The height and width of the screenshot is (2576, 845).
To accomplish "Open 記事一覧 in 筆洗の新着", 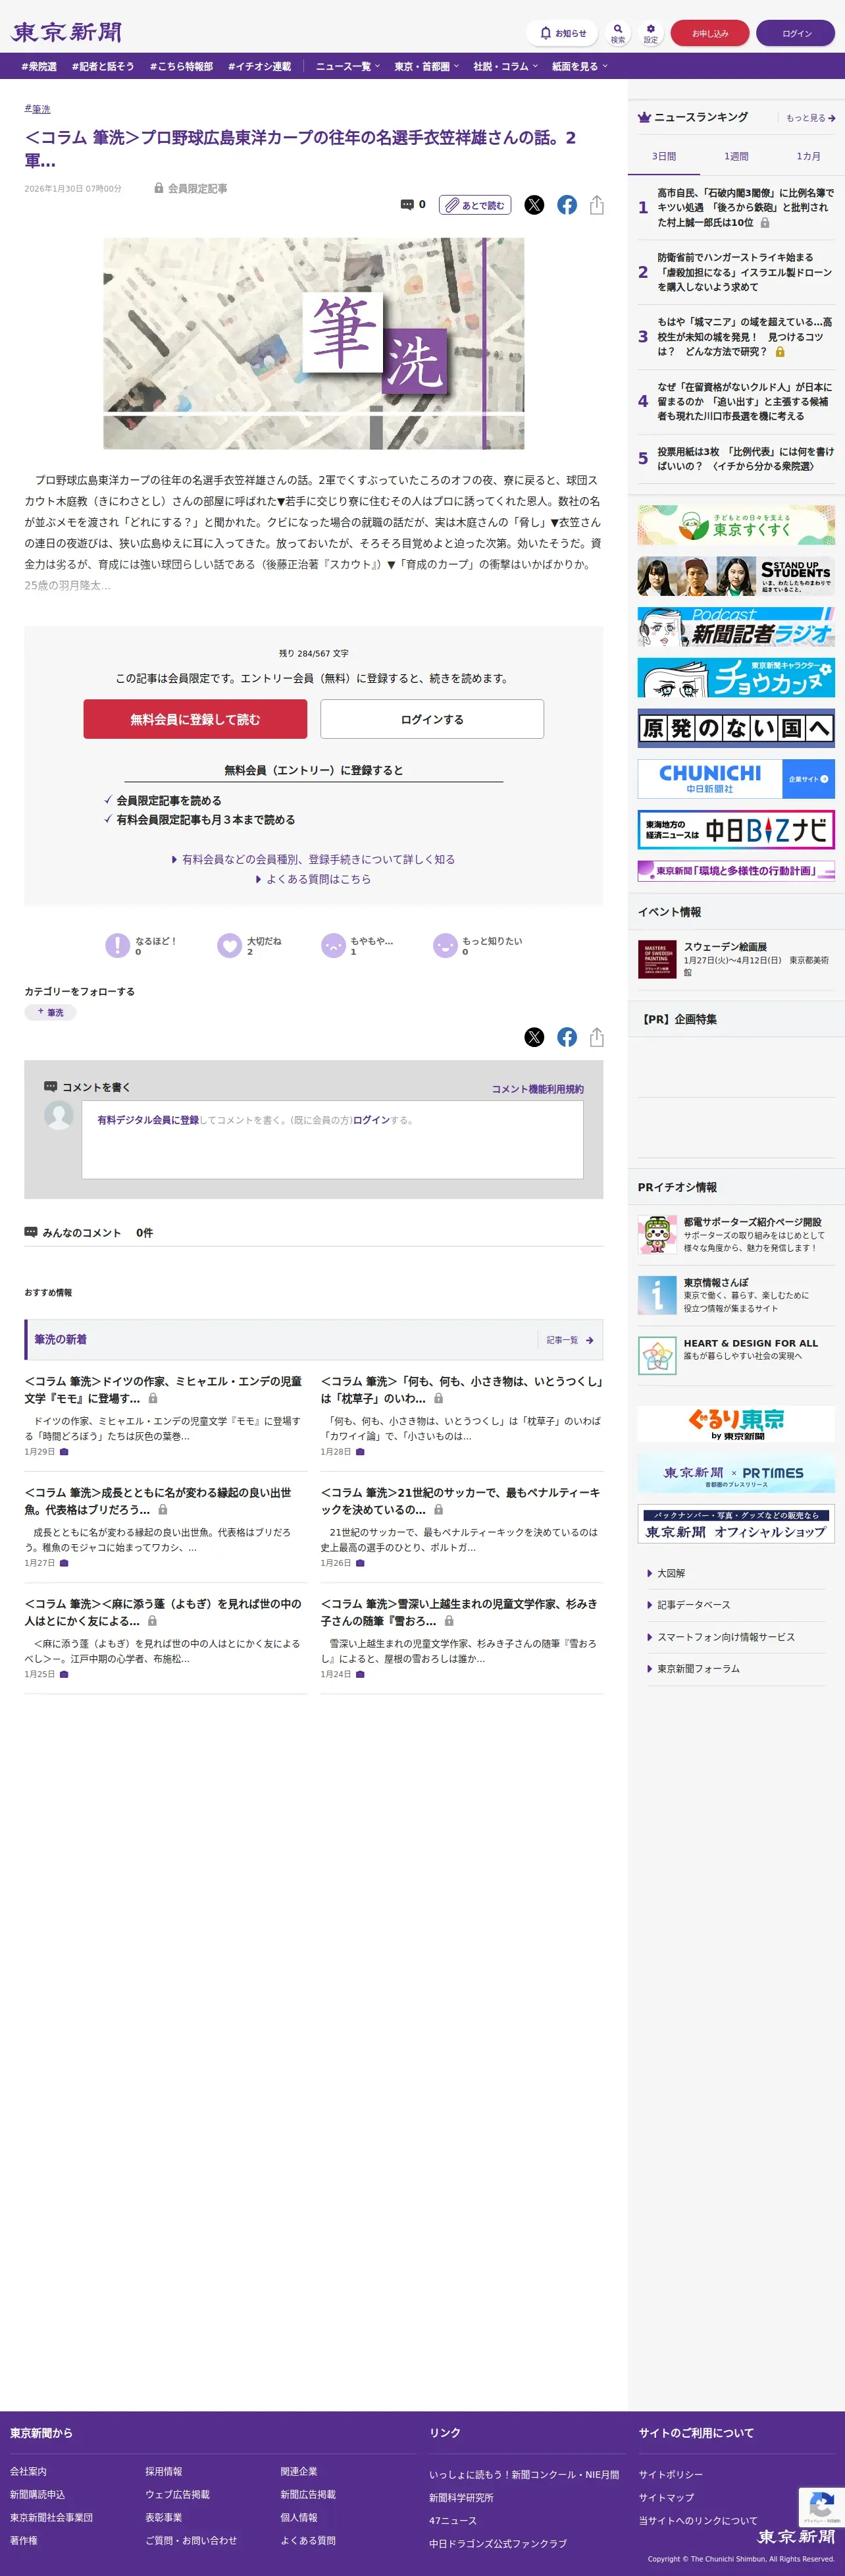I will [x=570, y=1340].
